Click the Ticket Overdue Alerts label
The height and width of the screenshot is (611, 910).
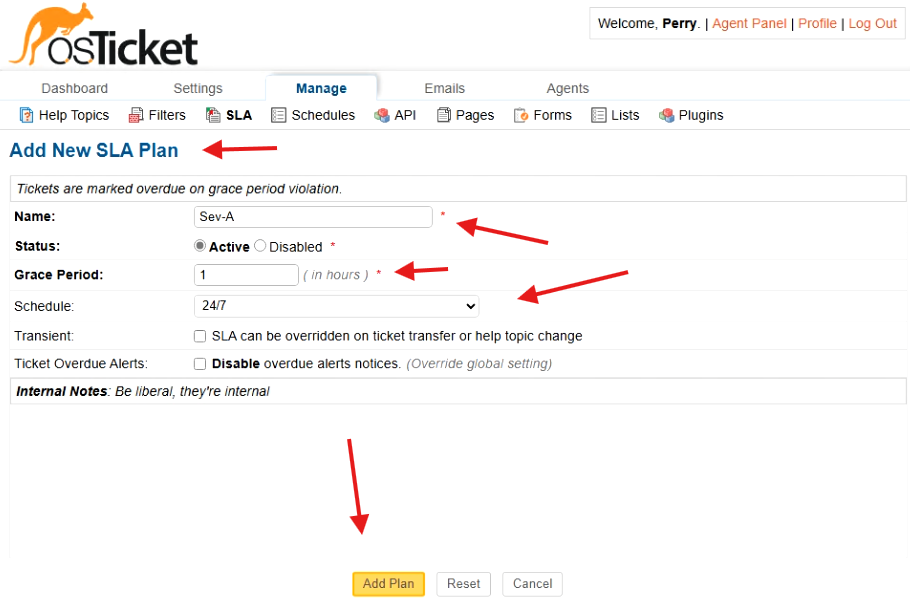[81, 364]
